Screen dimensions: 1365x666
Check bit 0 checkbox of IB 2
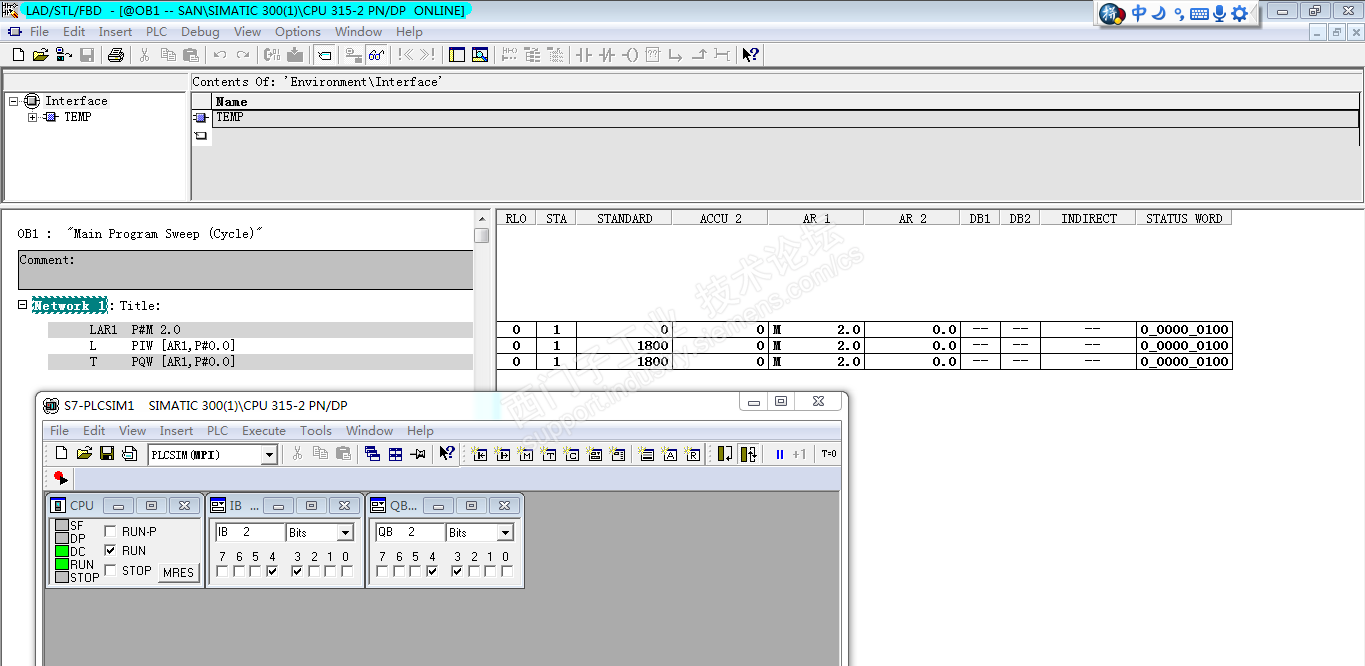point(347,572)
